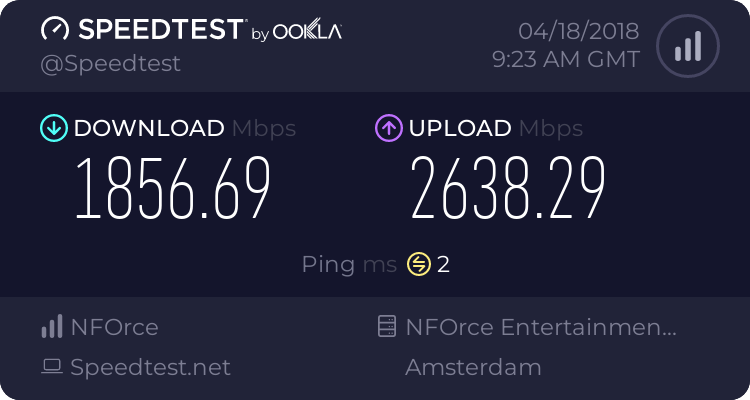The height and width of the screenshot is (400, 750).
Task: Click the laptop icon beside Speedtest.net
Action: (x=52, y=367)
